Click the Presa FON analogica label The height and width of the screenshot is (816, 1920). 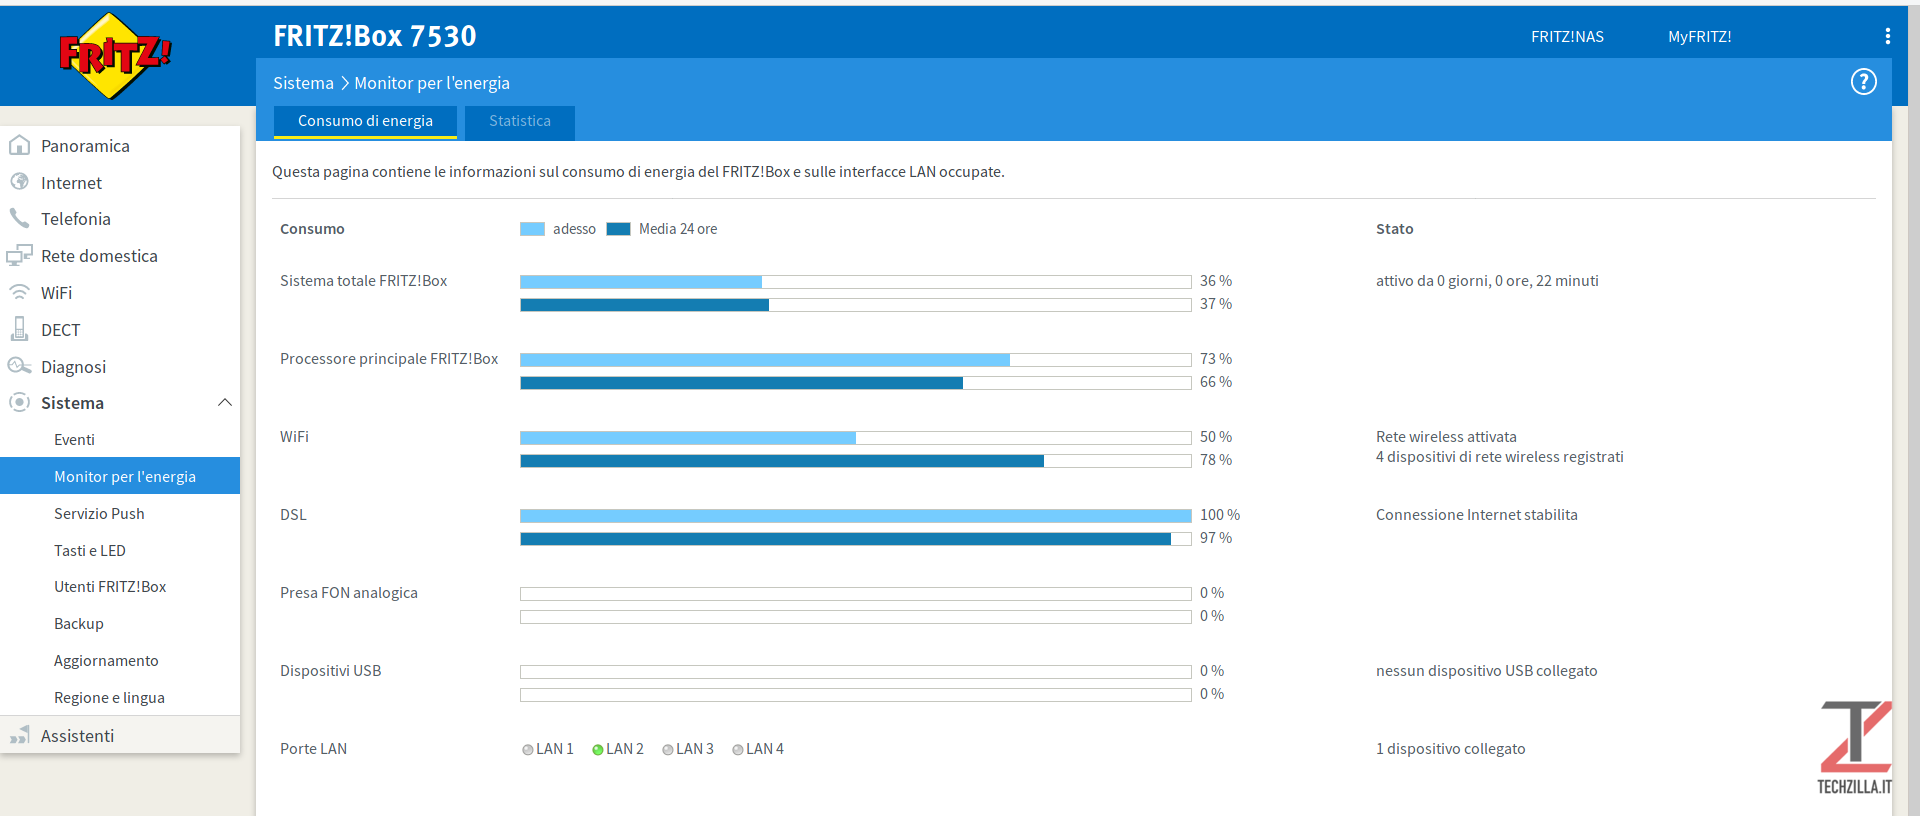point(349,593)
